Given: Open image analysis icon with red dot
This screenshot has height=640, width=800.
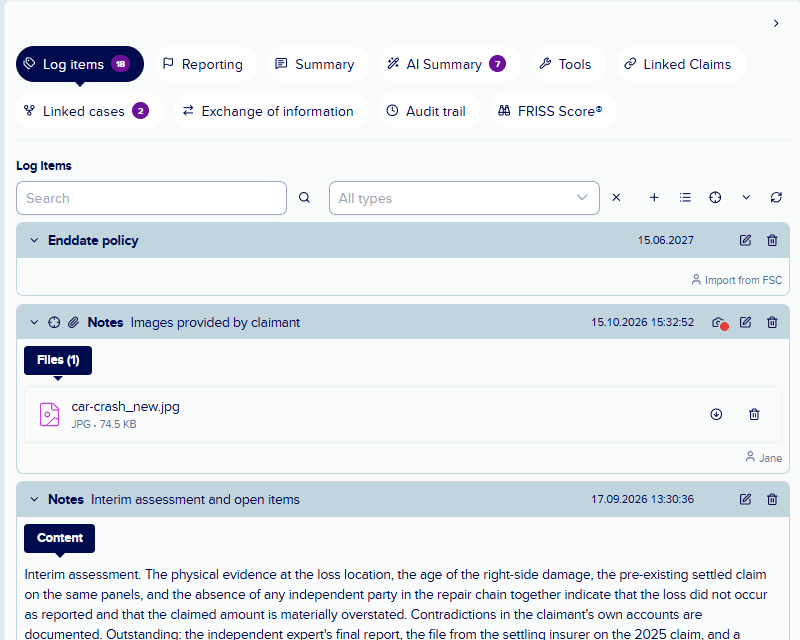Looking at the screenshot, I should point(719,323).
